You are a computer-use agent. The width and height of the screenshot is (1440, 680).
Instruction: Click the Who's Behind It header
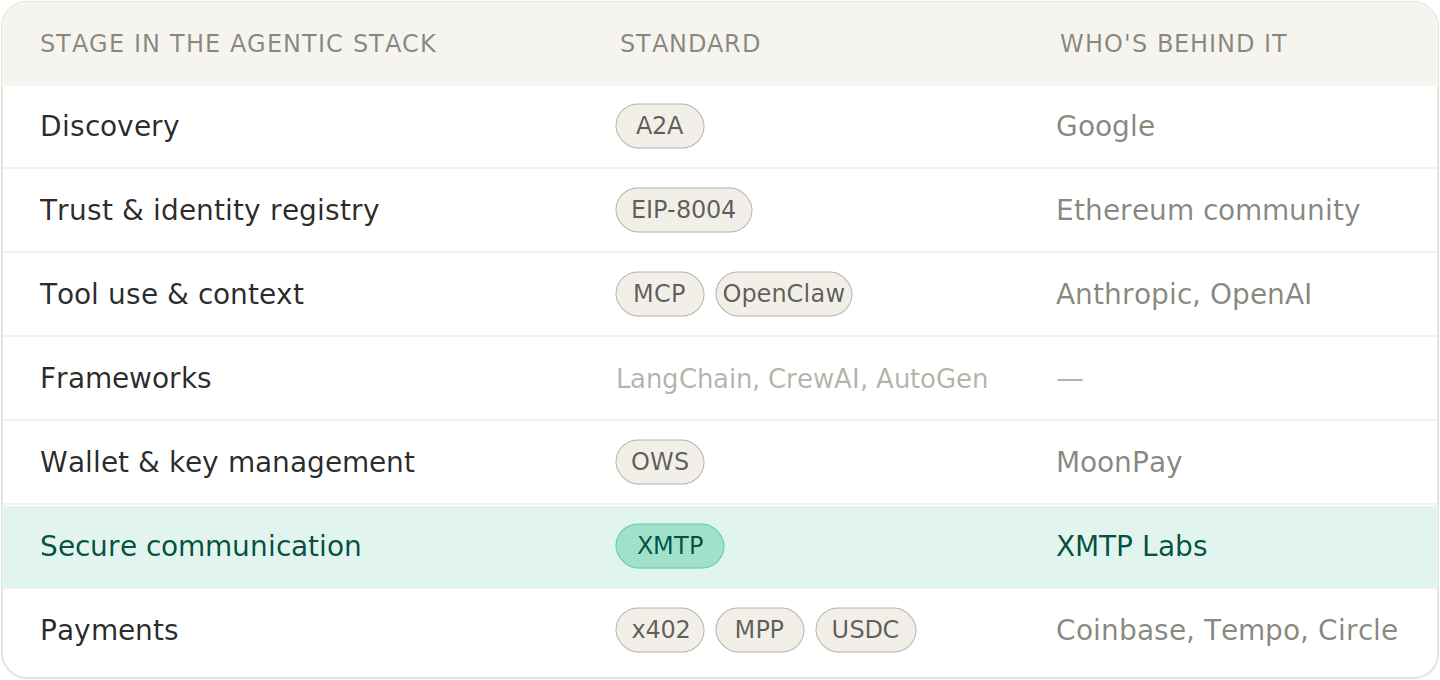coord(1173,44)
